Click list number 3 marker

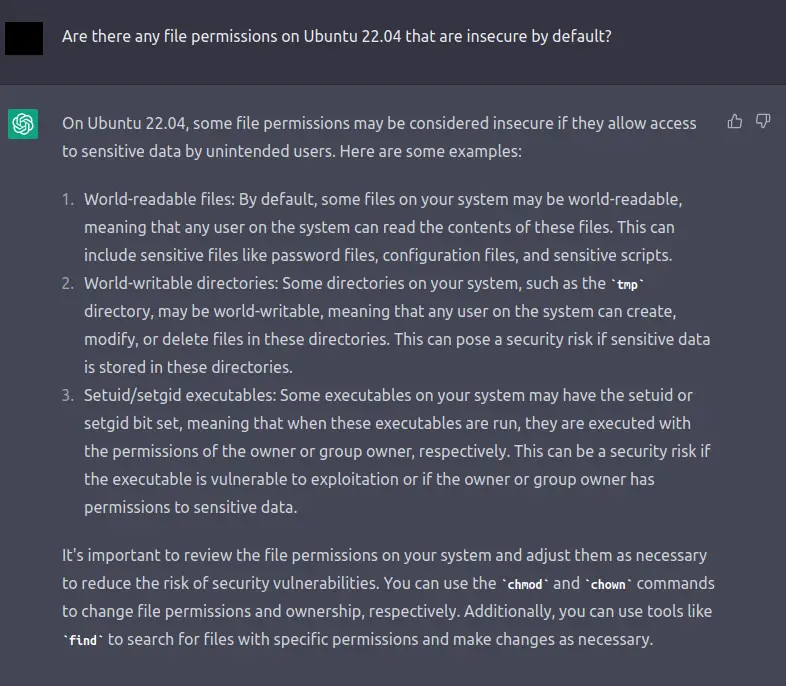[x=68, y=395]
